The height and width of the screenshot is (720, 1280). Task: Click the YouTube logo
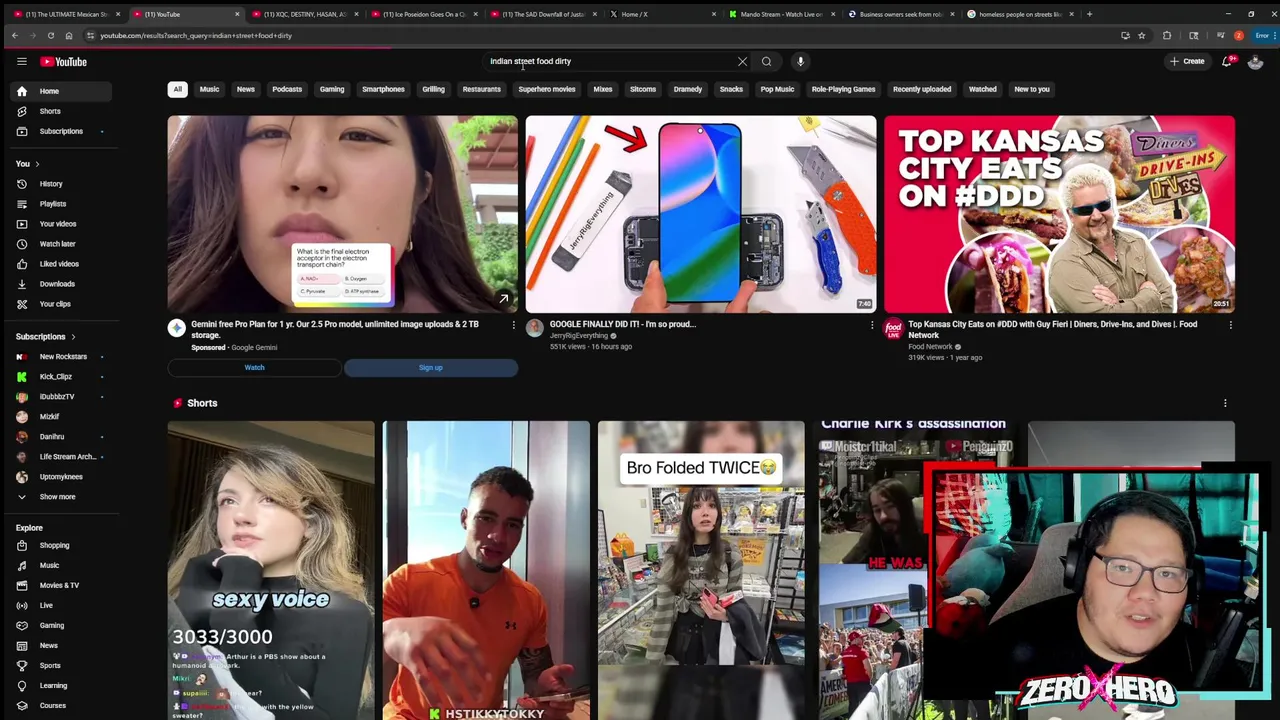(63, 61)
